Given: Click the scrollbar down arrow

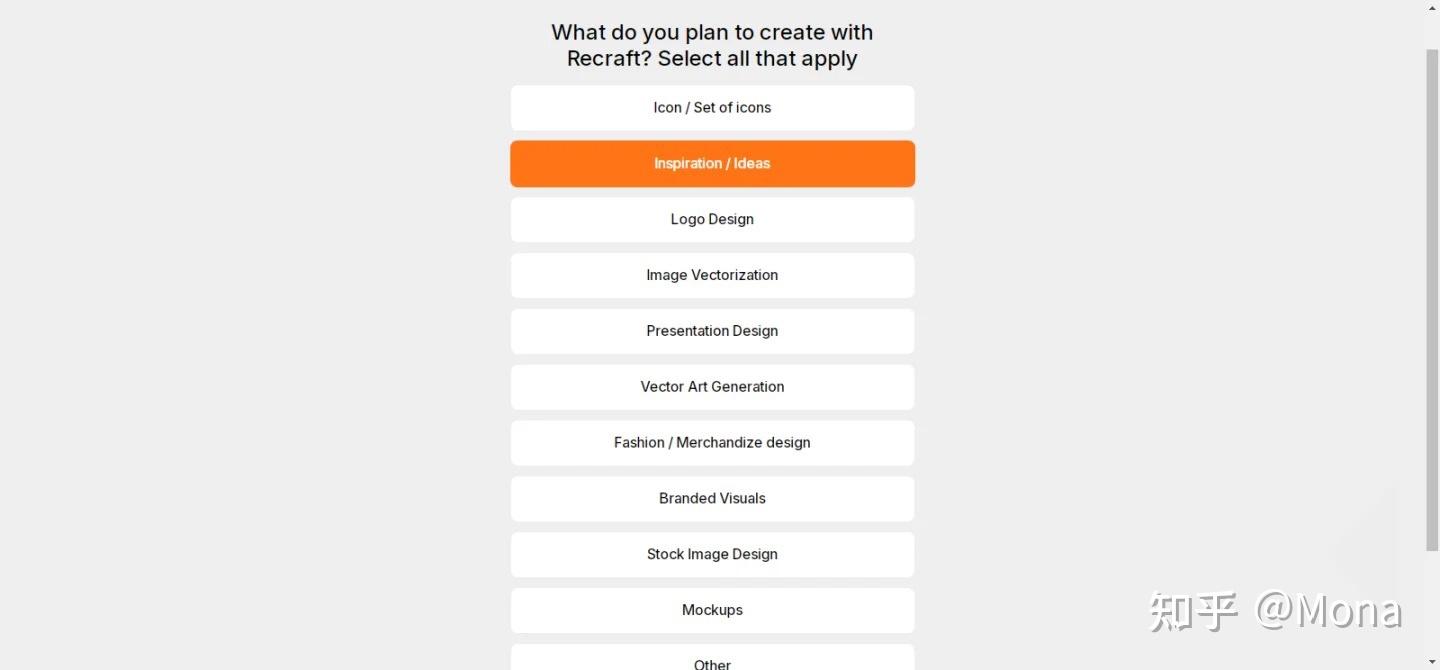Looking at the screenshot, I should 1432,662.
